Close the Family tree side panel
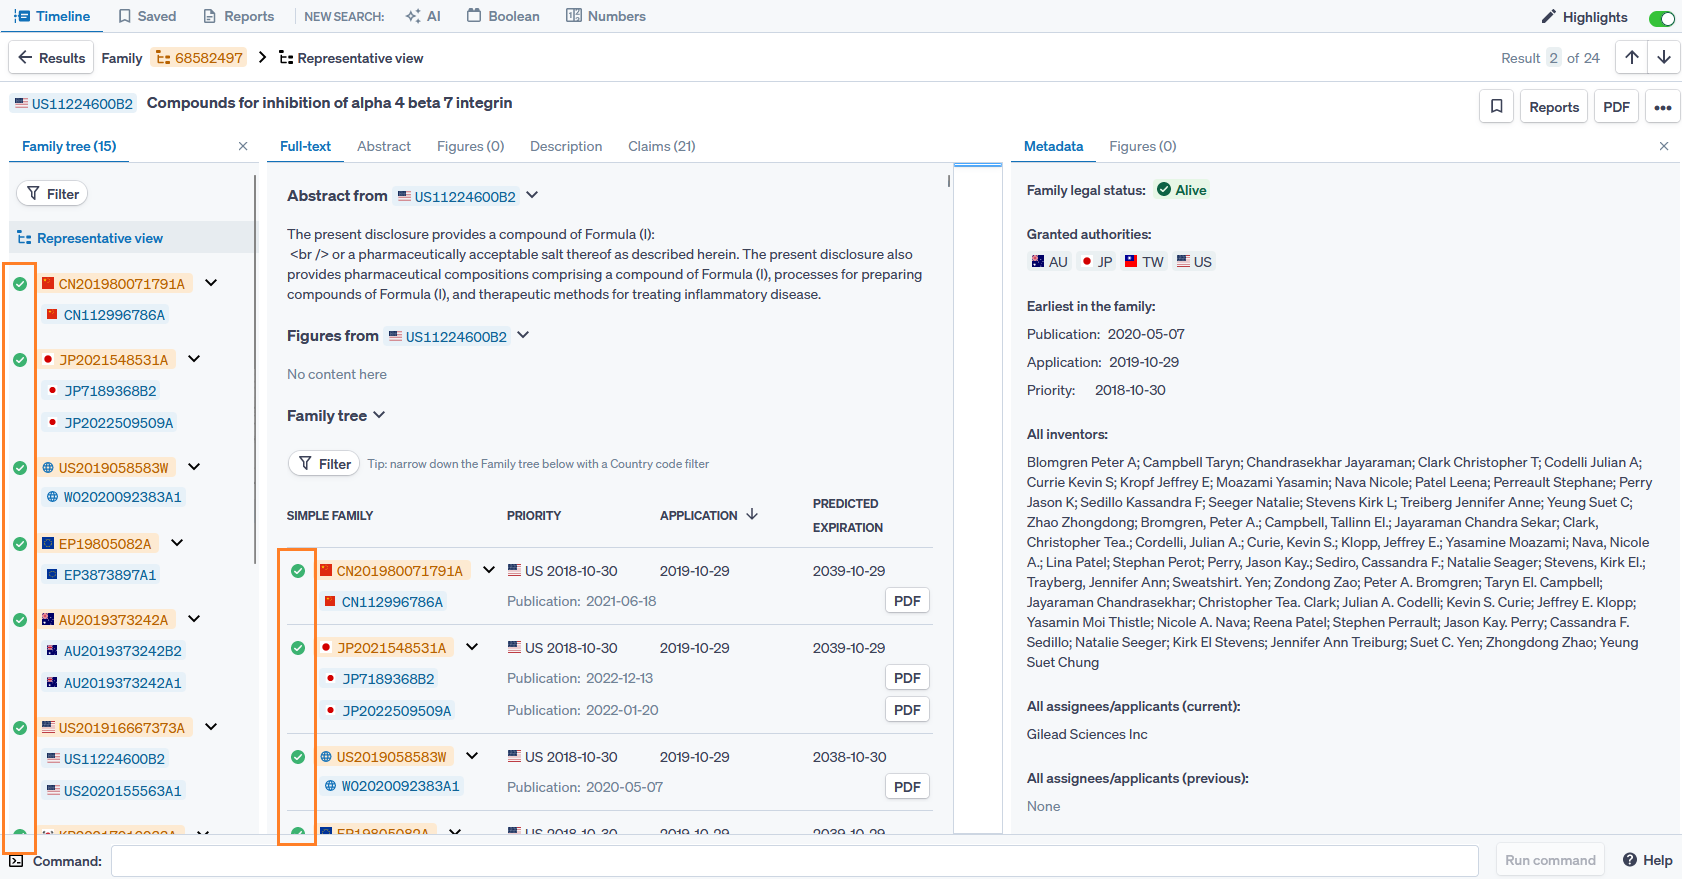The image size is (1682, 879). tap(243, 146)
